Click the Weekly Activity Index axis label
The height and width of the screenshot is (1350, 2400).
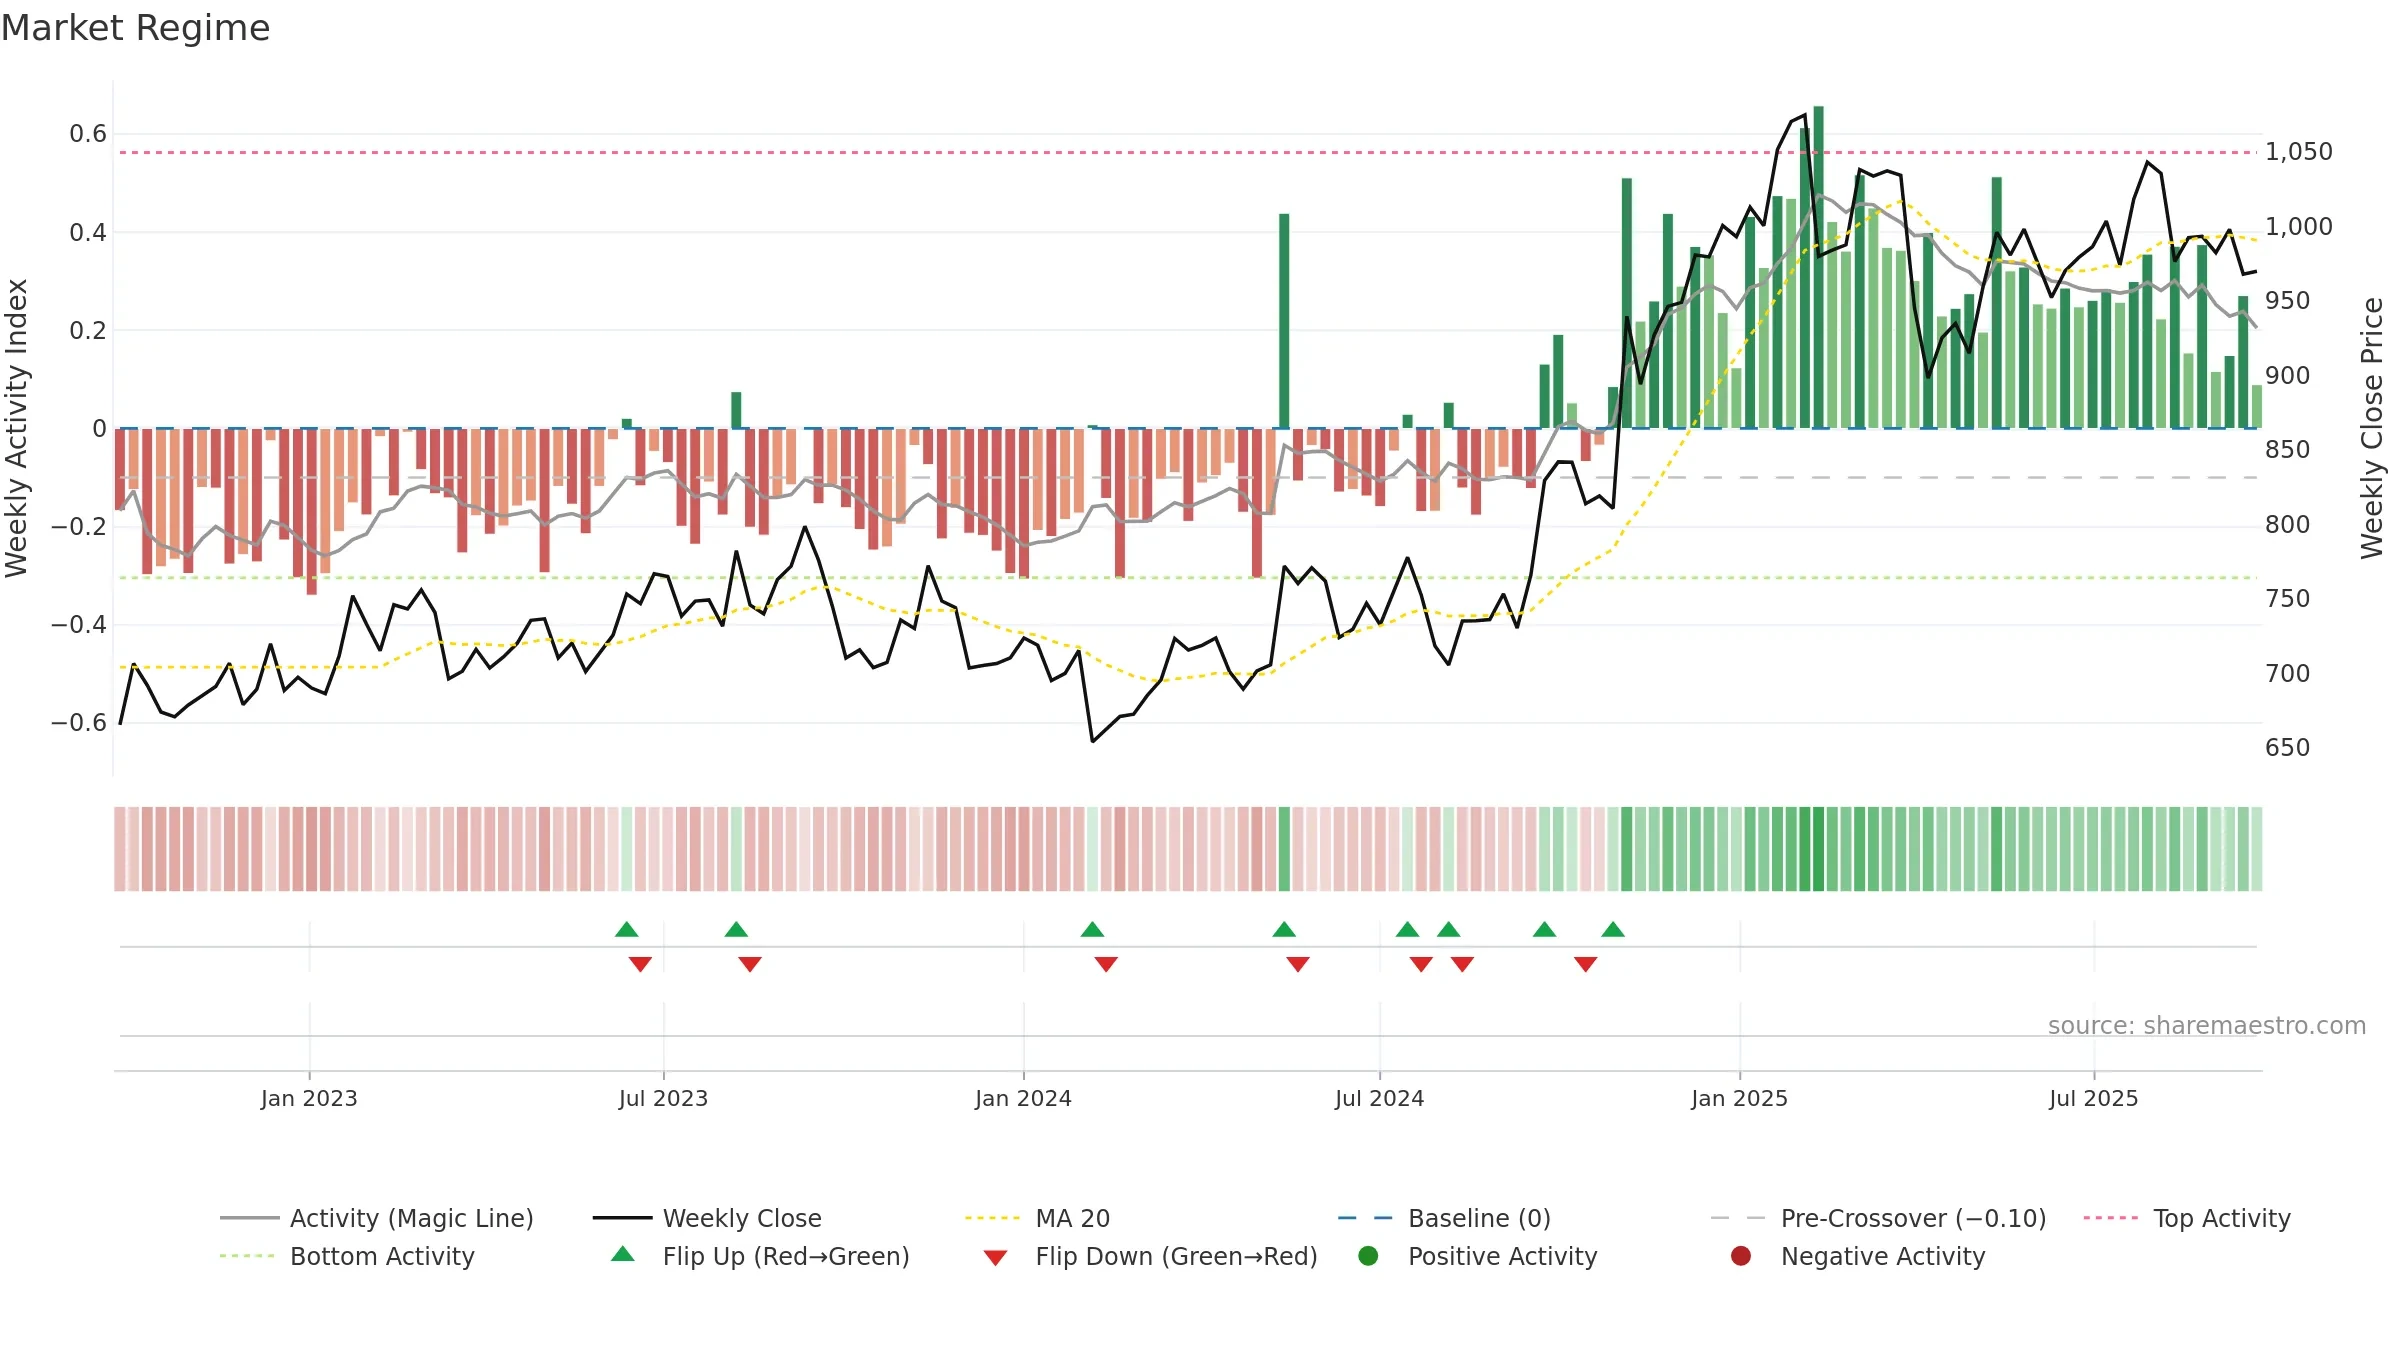coord(17,428)
